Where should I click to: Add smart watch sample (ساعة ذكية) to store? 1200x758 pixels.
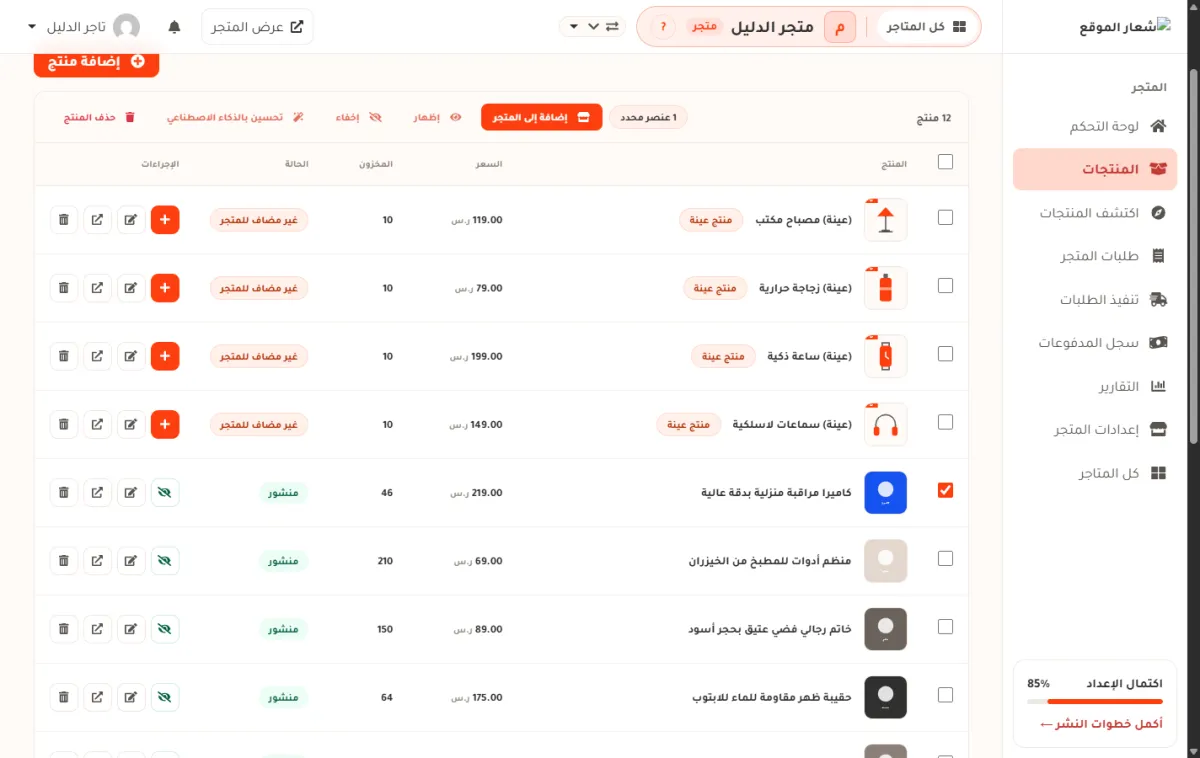click(x=165, y=356)
